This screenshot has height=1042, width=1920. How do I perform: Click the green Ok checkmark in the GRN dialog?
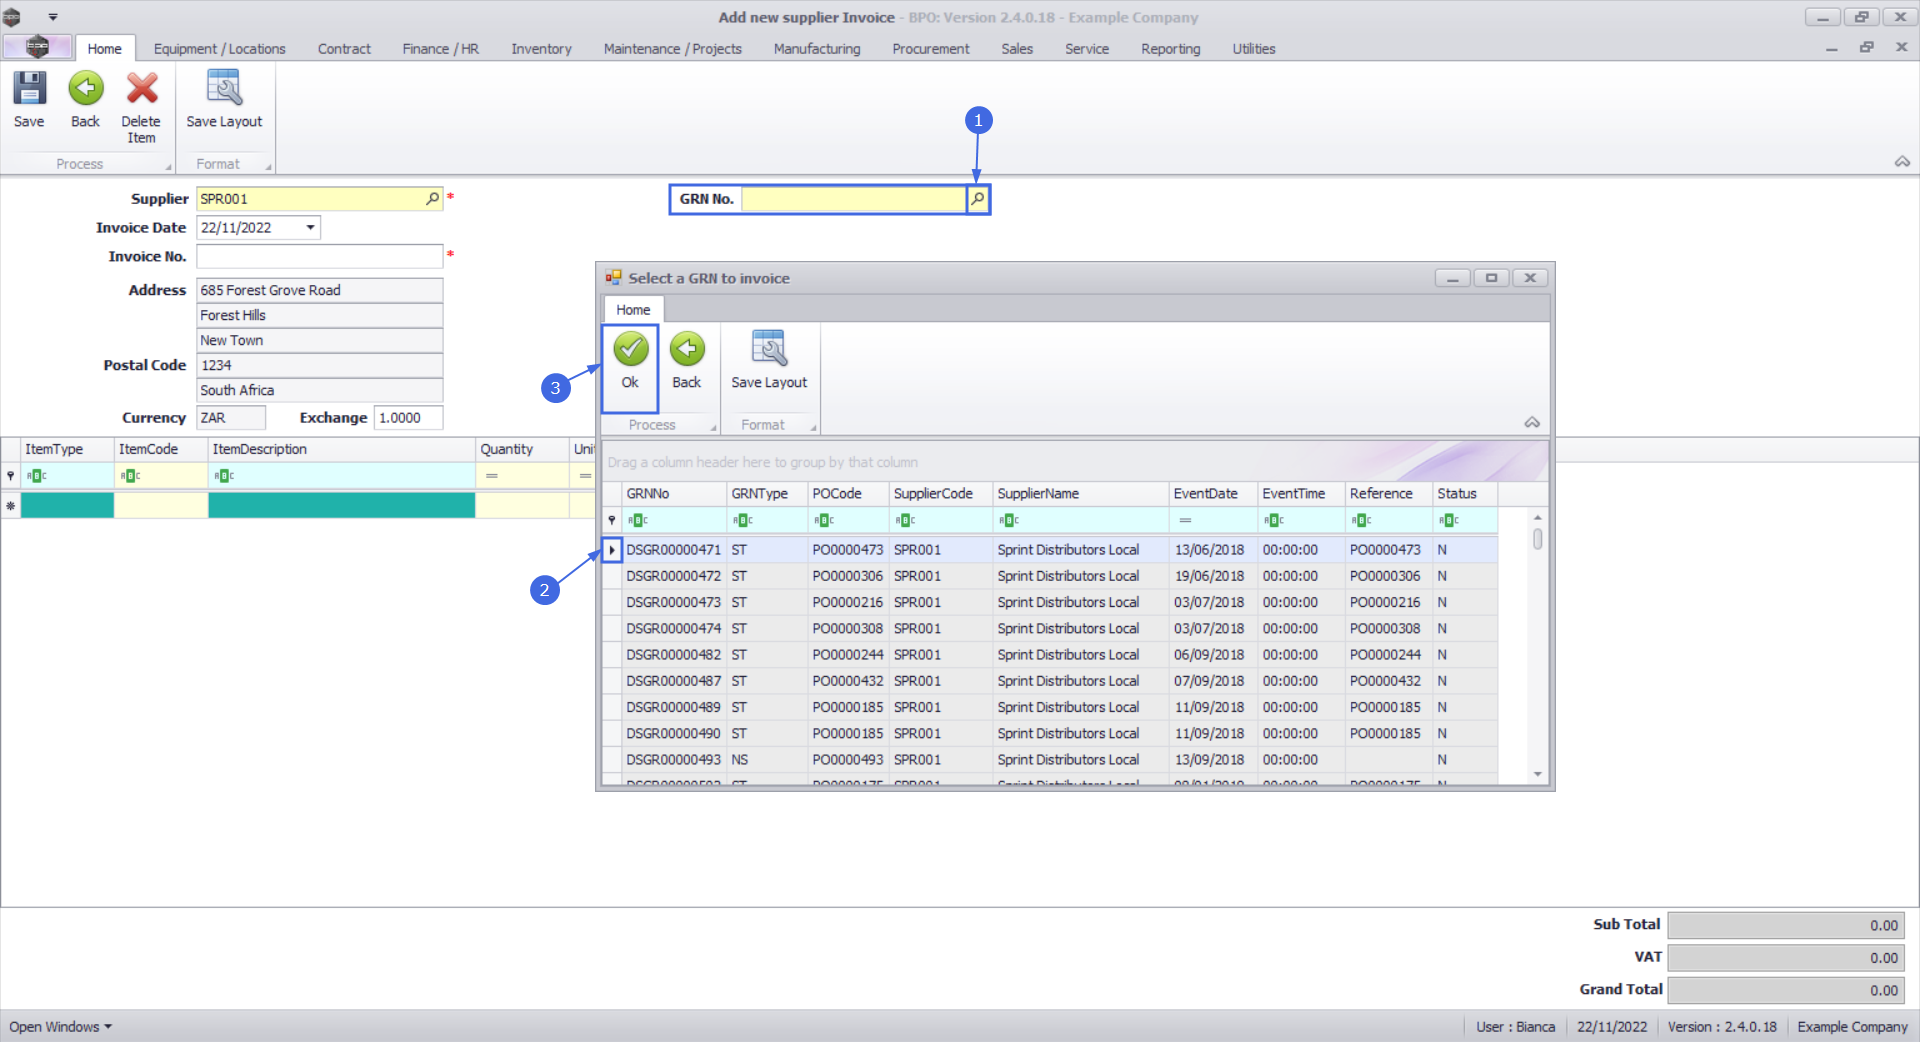point(630,350)
